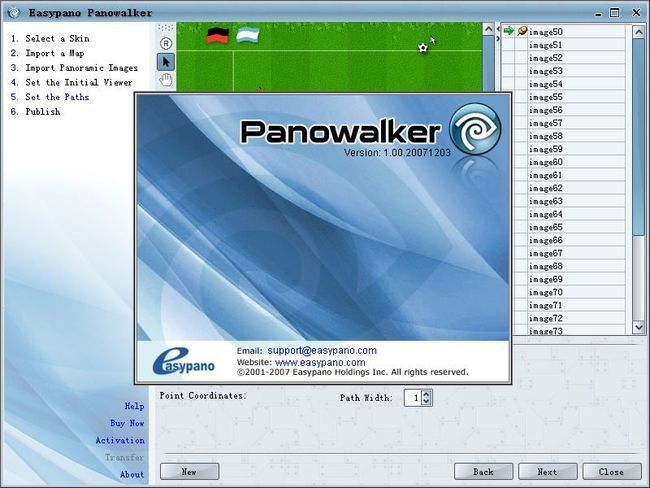The width and height of the screenshot is (650, 488).
Task: Open the www.easypano.com website link
Action: (320, 362)
